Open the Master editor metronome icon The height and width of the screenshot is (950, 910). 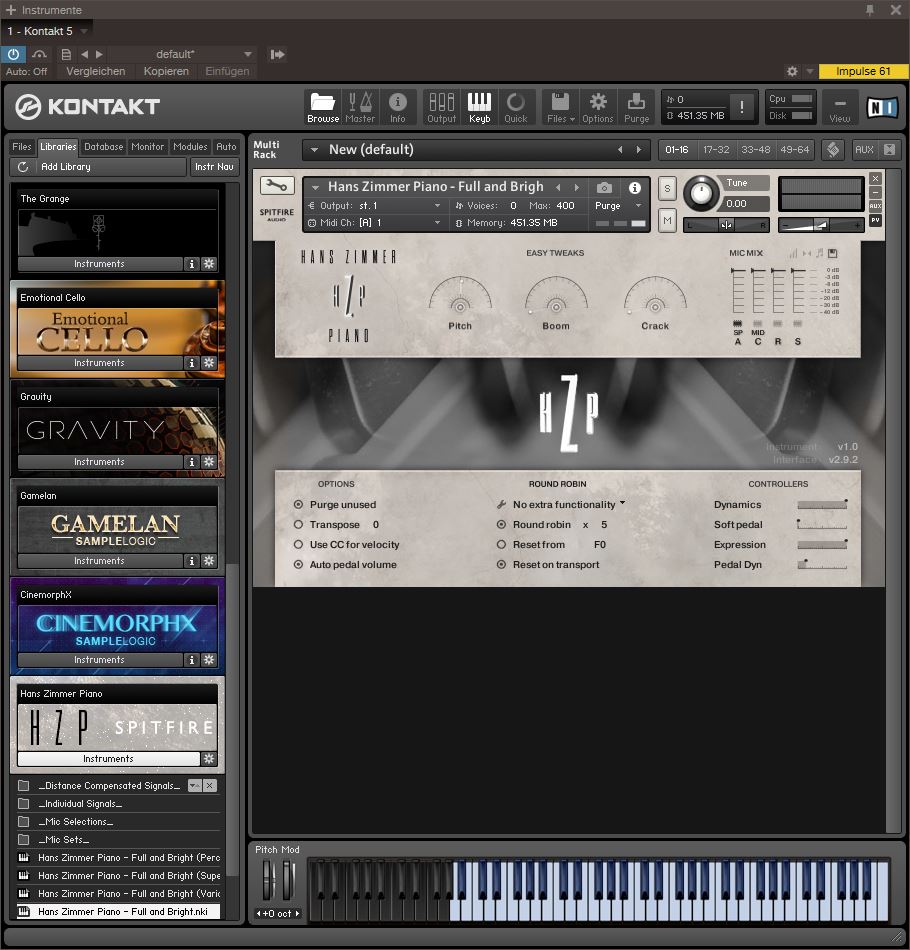click(360, 107)
